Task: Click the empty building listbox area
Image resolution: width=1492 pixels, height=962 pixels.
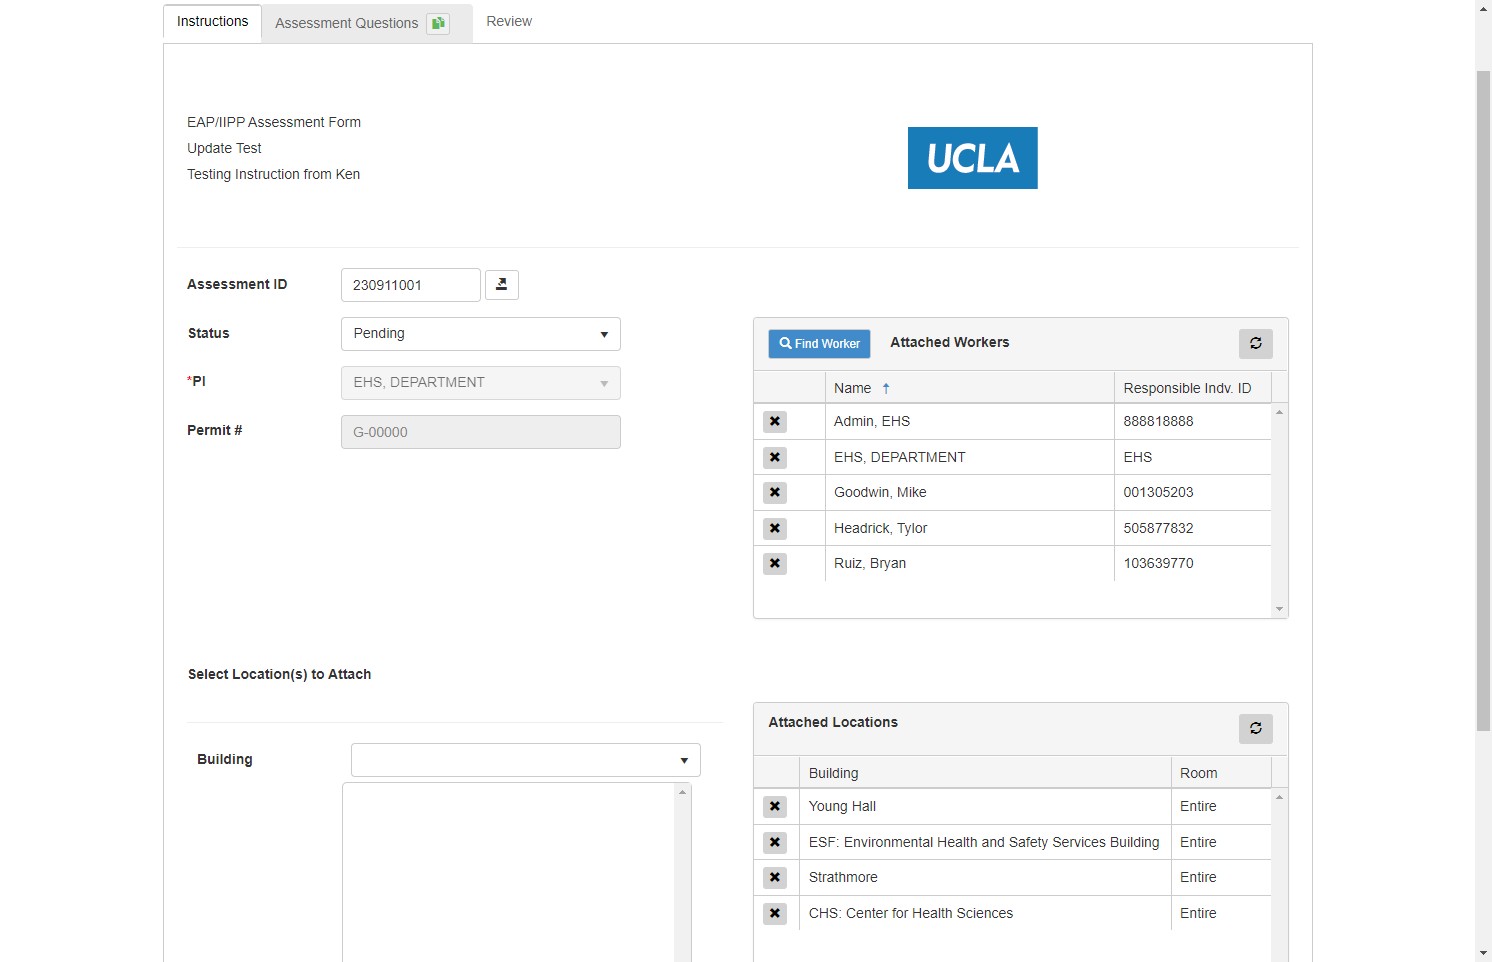Action: coord(509,872)
